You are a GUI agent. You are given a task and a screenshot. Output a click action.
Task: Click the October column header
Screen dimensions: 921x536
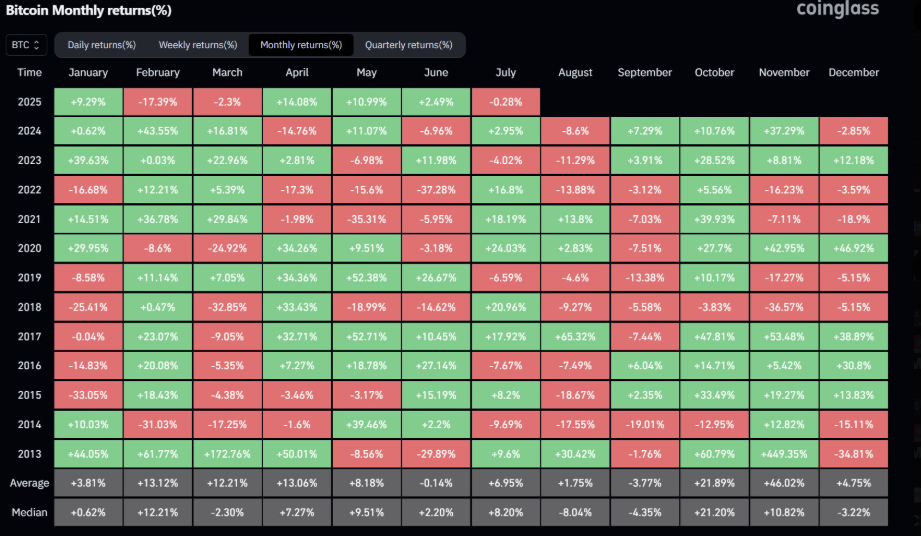point(714,72)
